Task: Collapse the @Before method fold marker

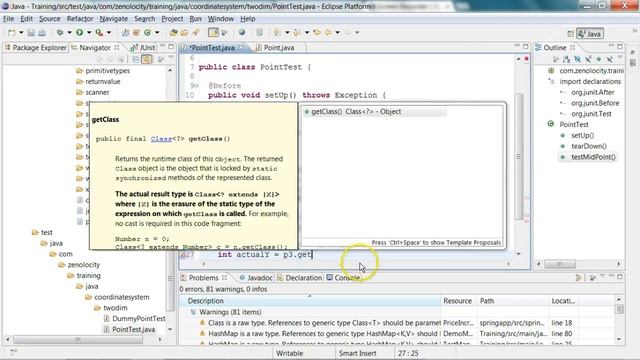Action: pyautogui.click(x=196, y=86)
